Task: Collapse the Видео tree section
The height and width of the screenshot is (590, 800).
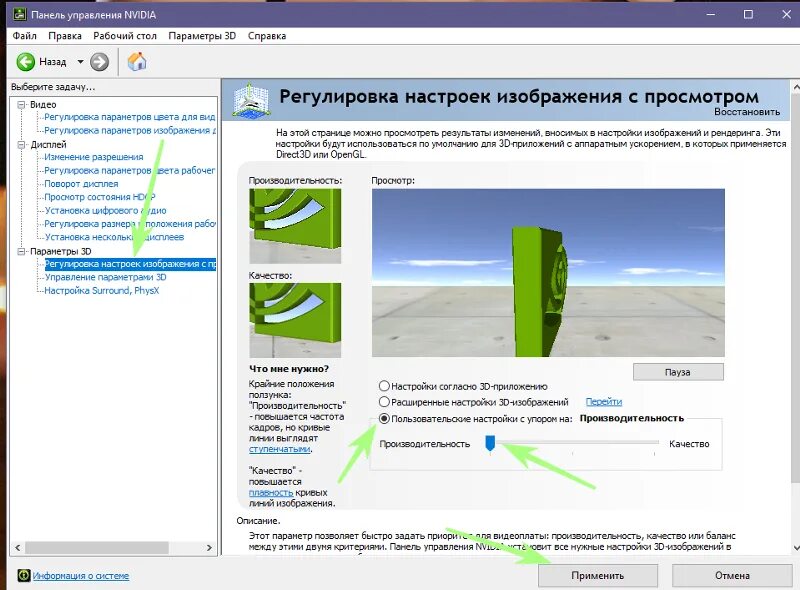Action: pyautogui.click(x=21, y=104)
